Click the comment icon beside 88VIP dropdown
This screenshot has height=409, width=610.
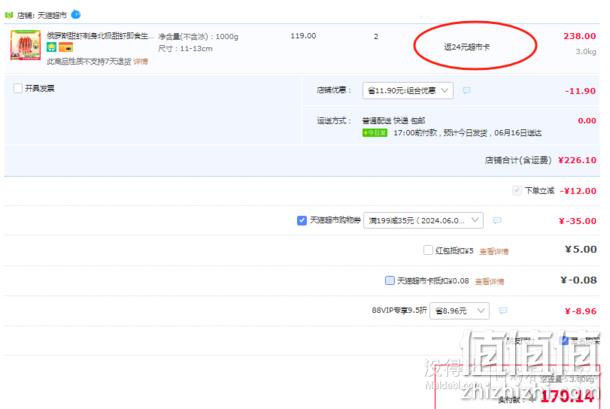[503, 311]
